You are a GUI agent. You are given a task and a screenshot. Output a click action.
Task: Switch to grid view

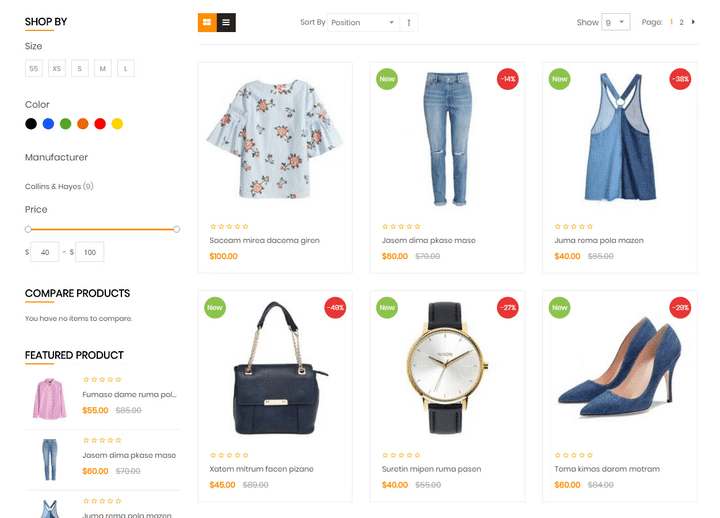click(207, 22)
